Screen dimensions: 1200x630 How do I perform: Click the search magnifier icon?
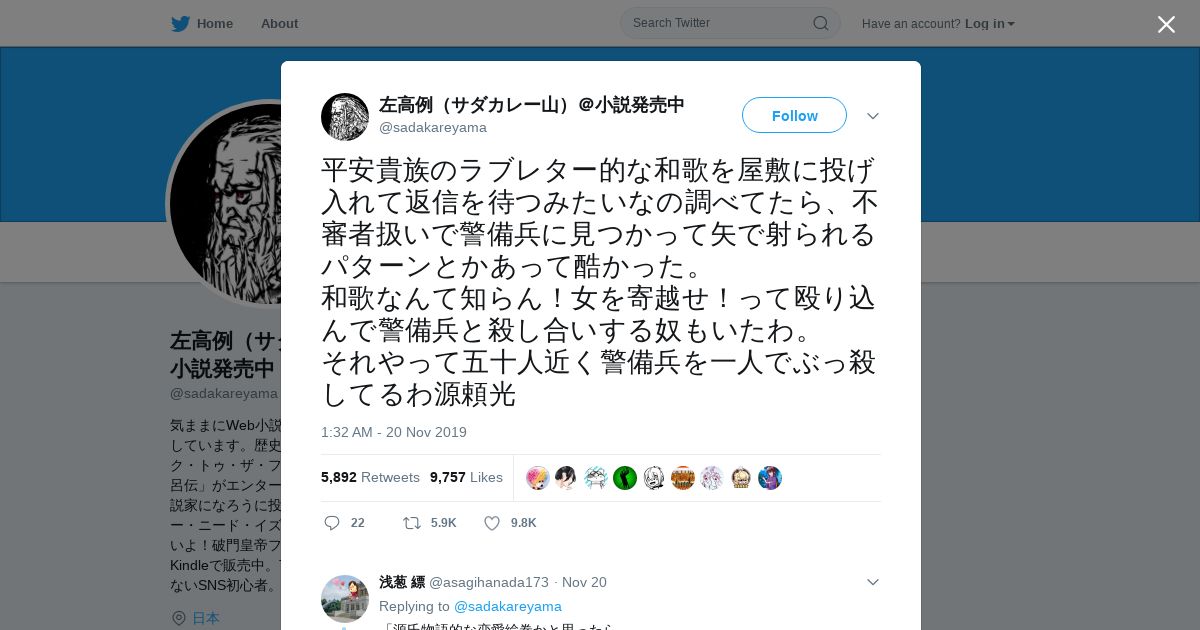(820, 23)
